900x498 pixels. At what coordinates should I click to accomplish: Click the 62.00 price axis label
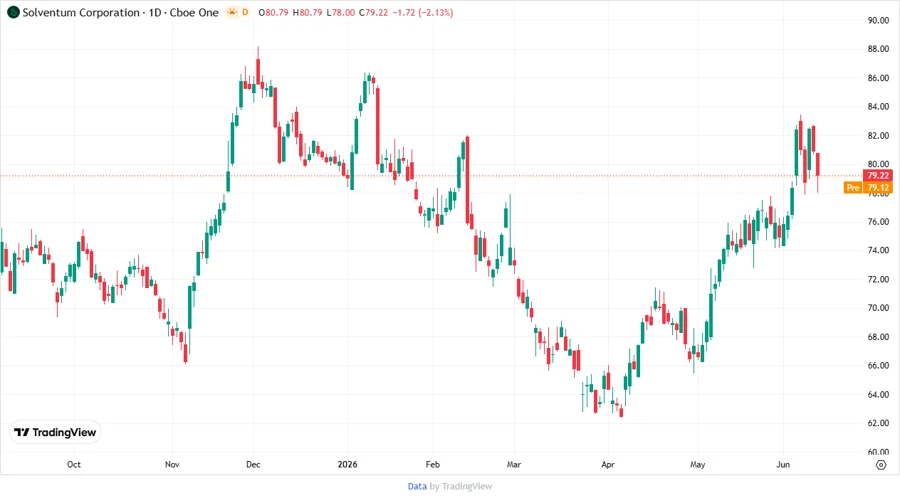point(878,423)
